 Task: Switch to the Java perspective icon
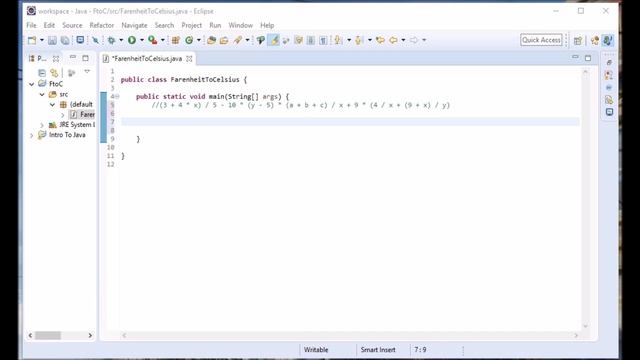point(608,40)
